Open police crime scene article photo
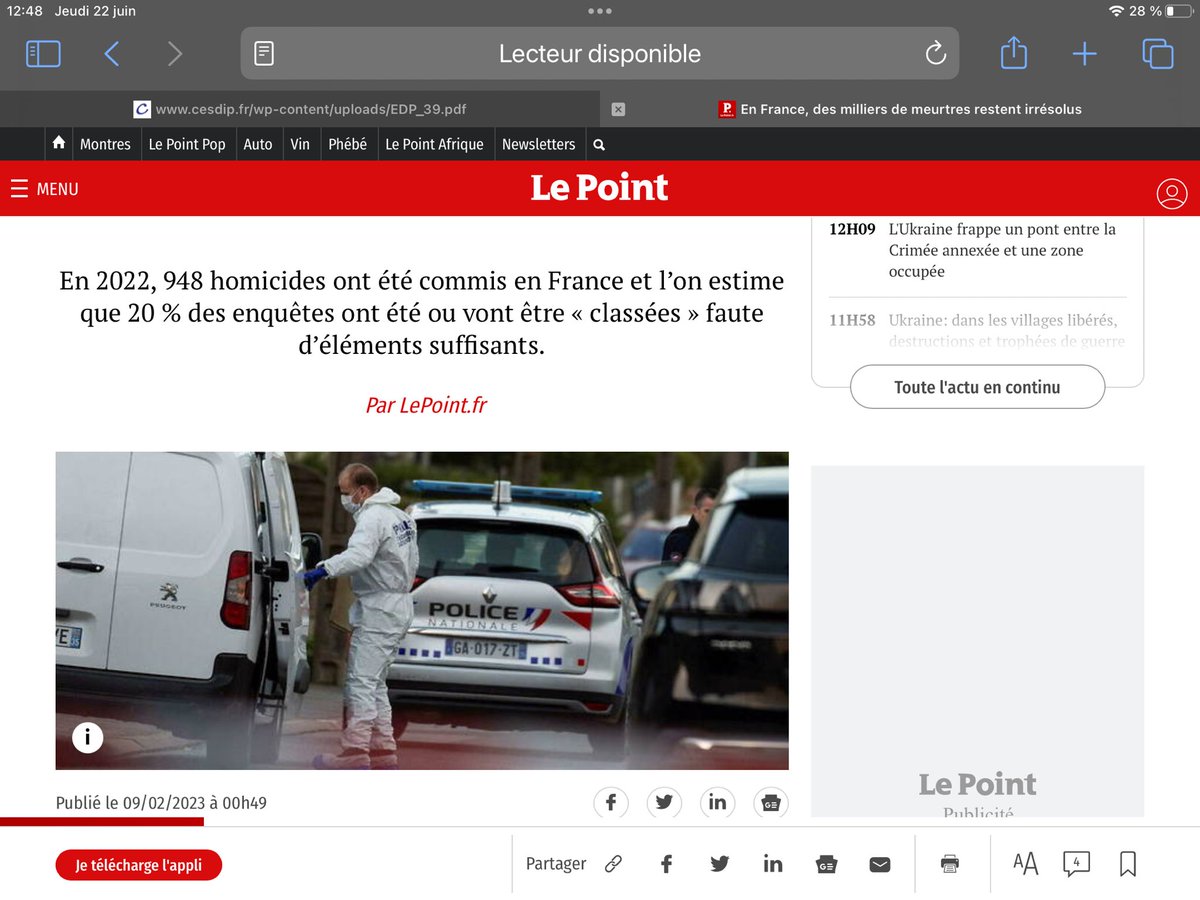Screen dimensions: 1200x900 click(x=422, y=610)
